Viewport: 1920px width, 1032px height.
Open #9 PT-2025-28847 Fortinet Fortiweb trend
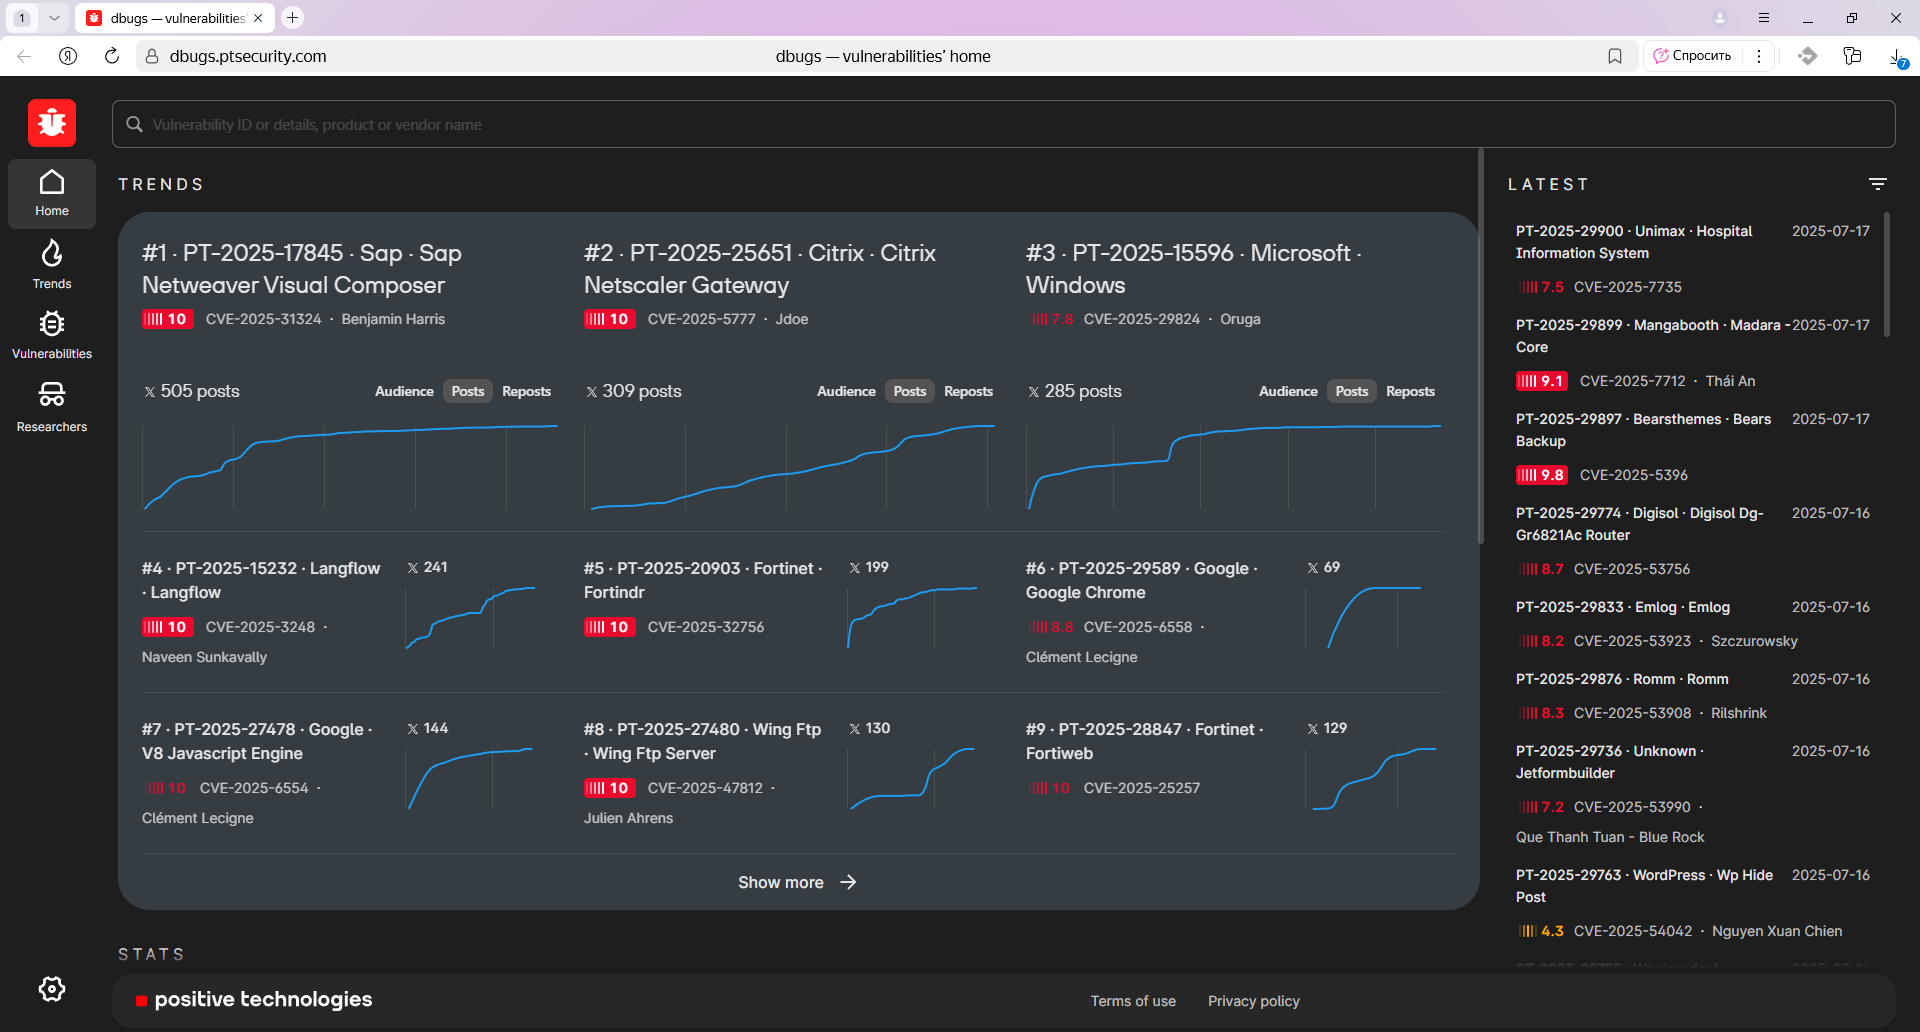pos(1144,741)
